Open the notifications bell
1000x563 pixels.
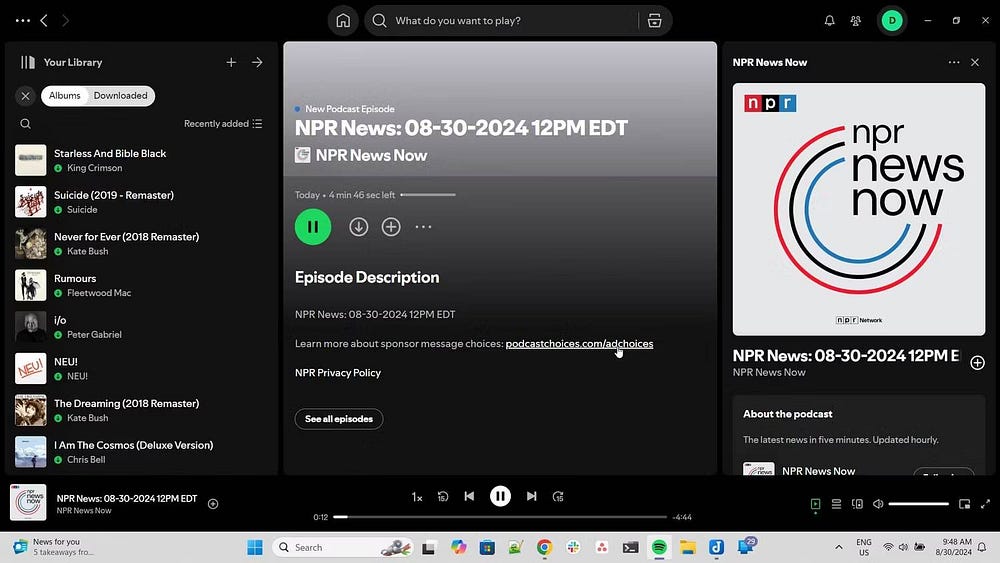[829, 21]
